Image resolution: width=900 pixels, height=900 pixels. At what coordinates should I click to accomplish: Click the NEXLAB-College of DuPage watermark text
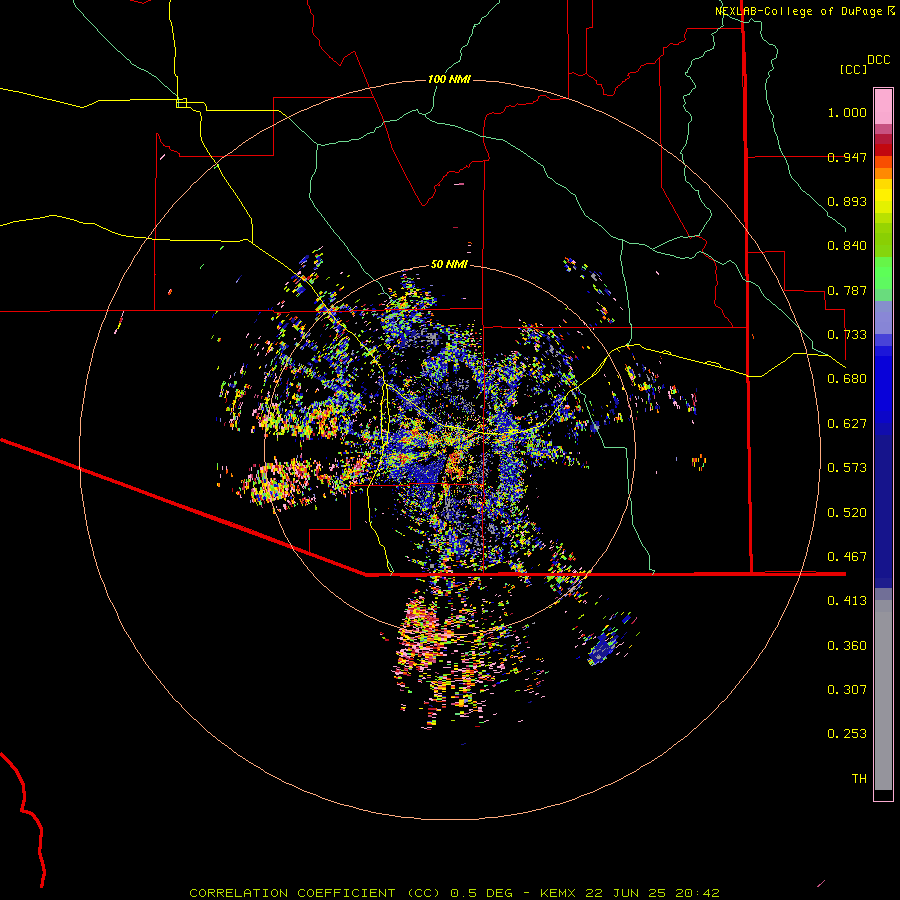point(798,11)
